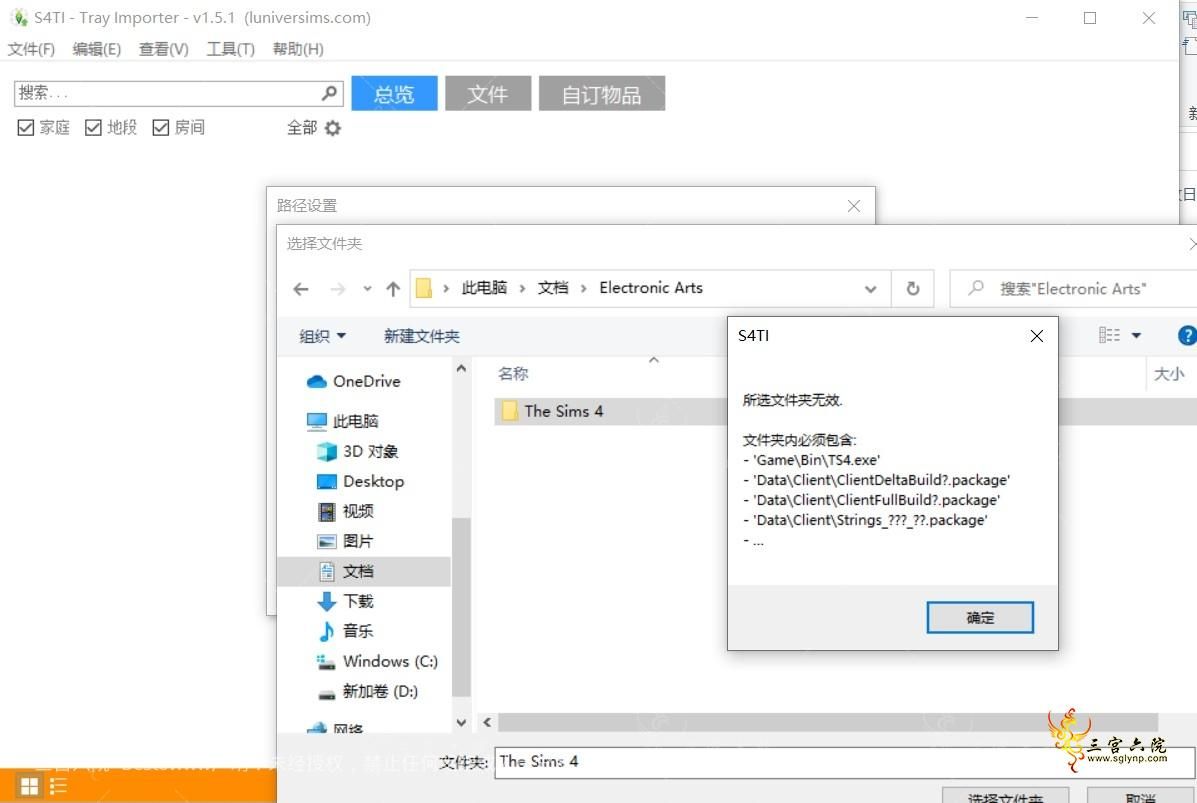Viewport: 1197px width, 803px height.
Task: Expand the view options dropdown arrow
Action: (x=1136, y=335)
